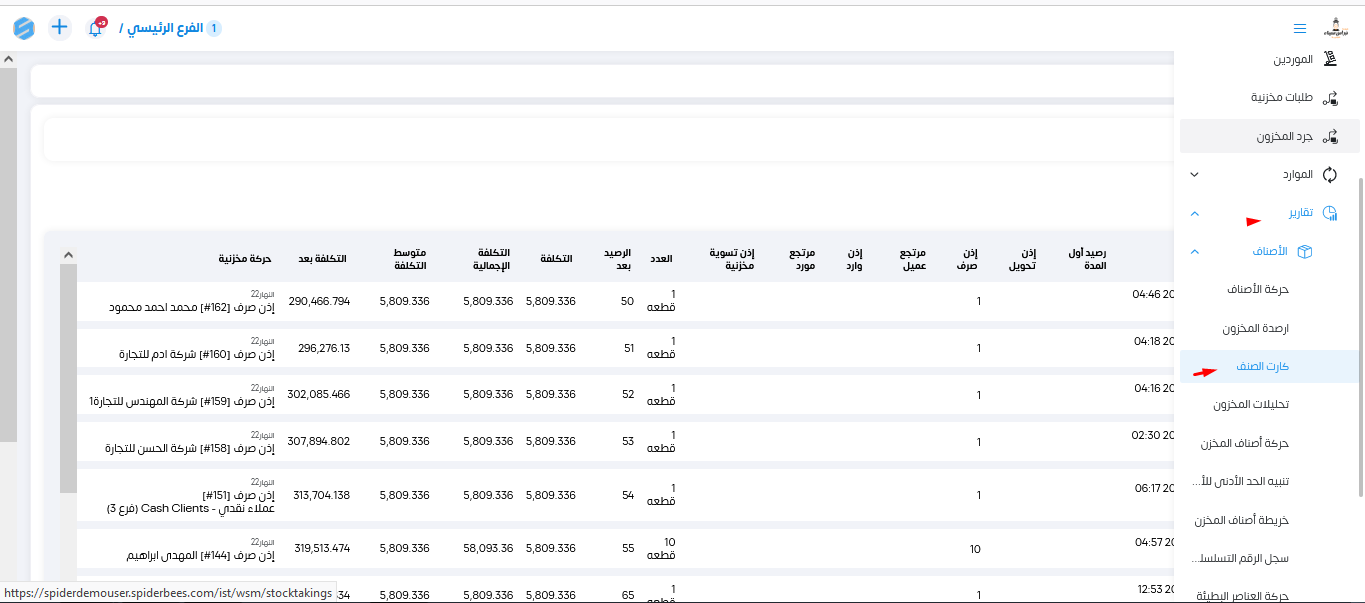
Task: Click the تقارير chart icon
Action: click(1330, 213)
